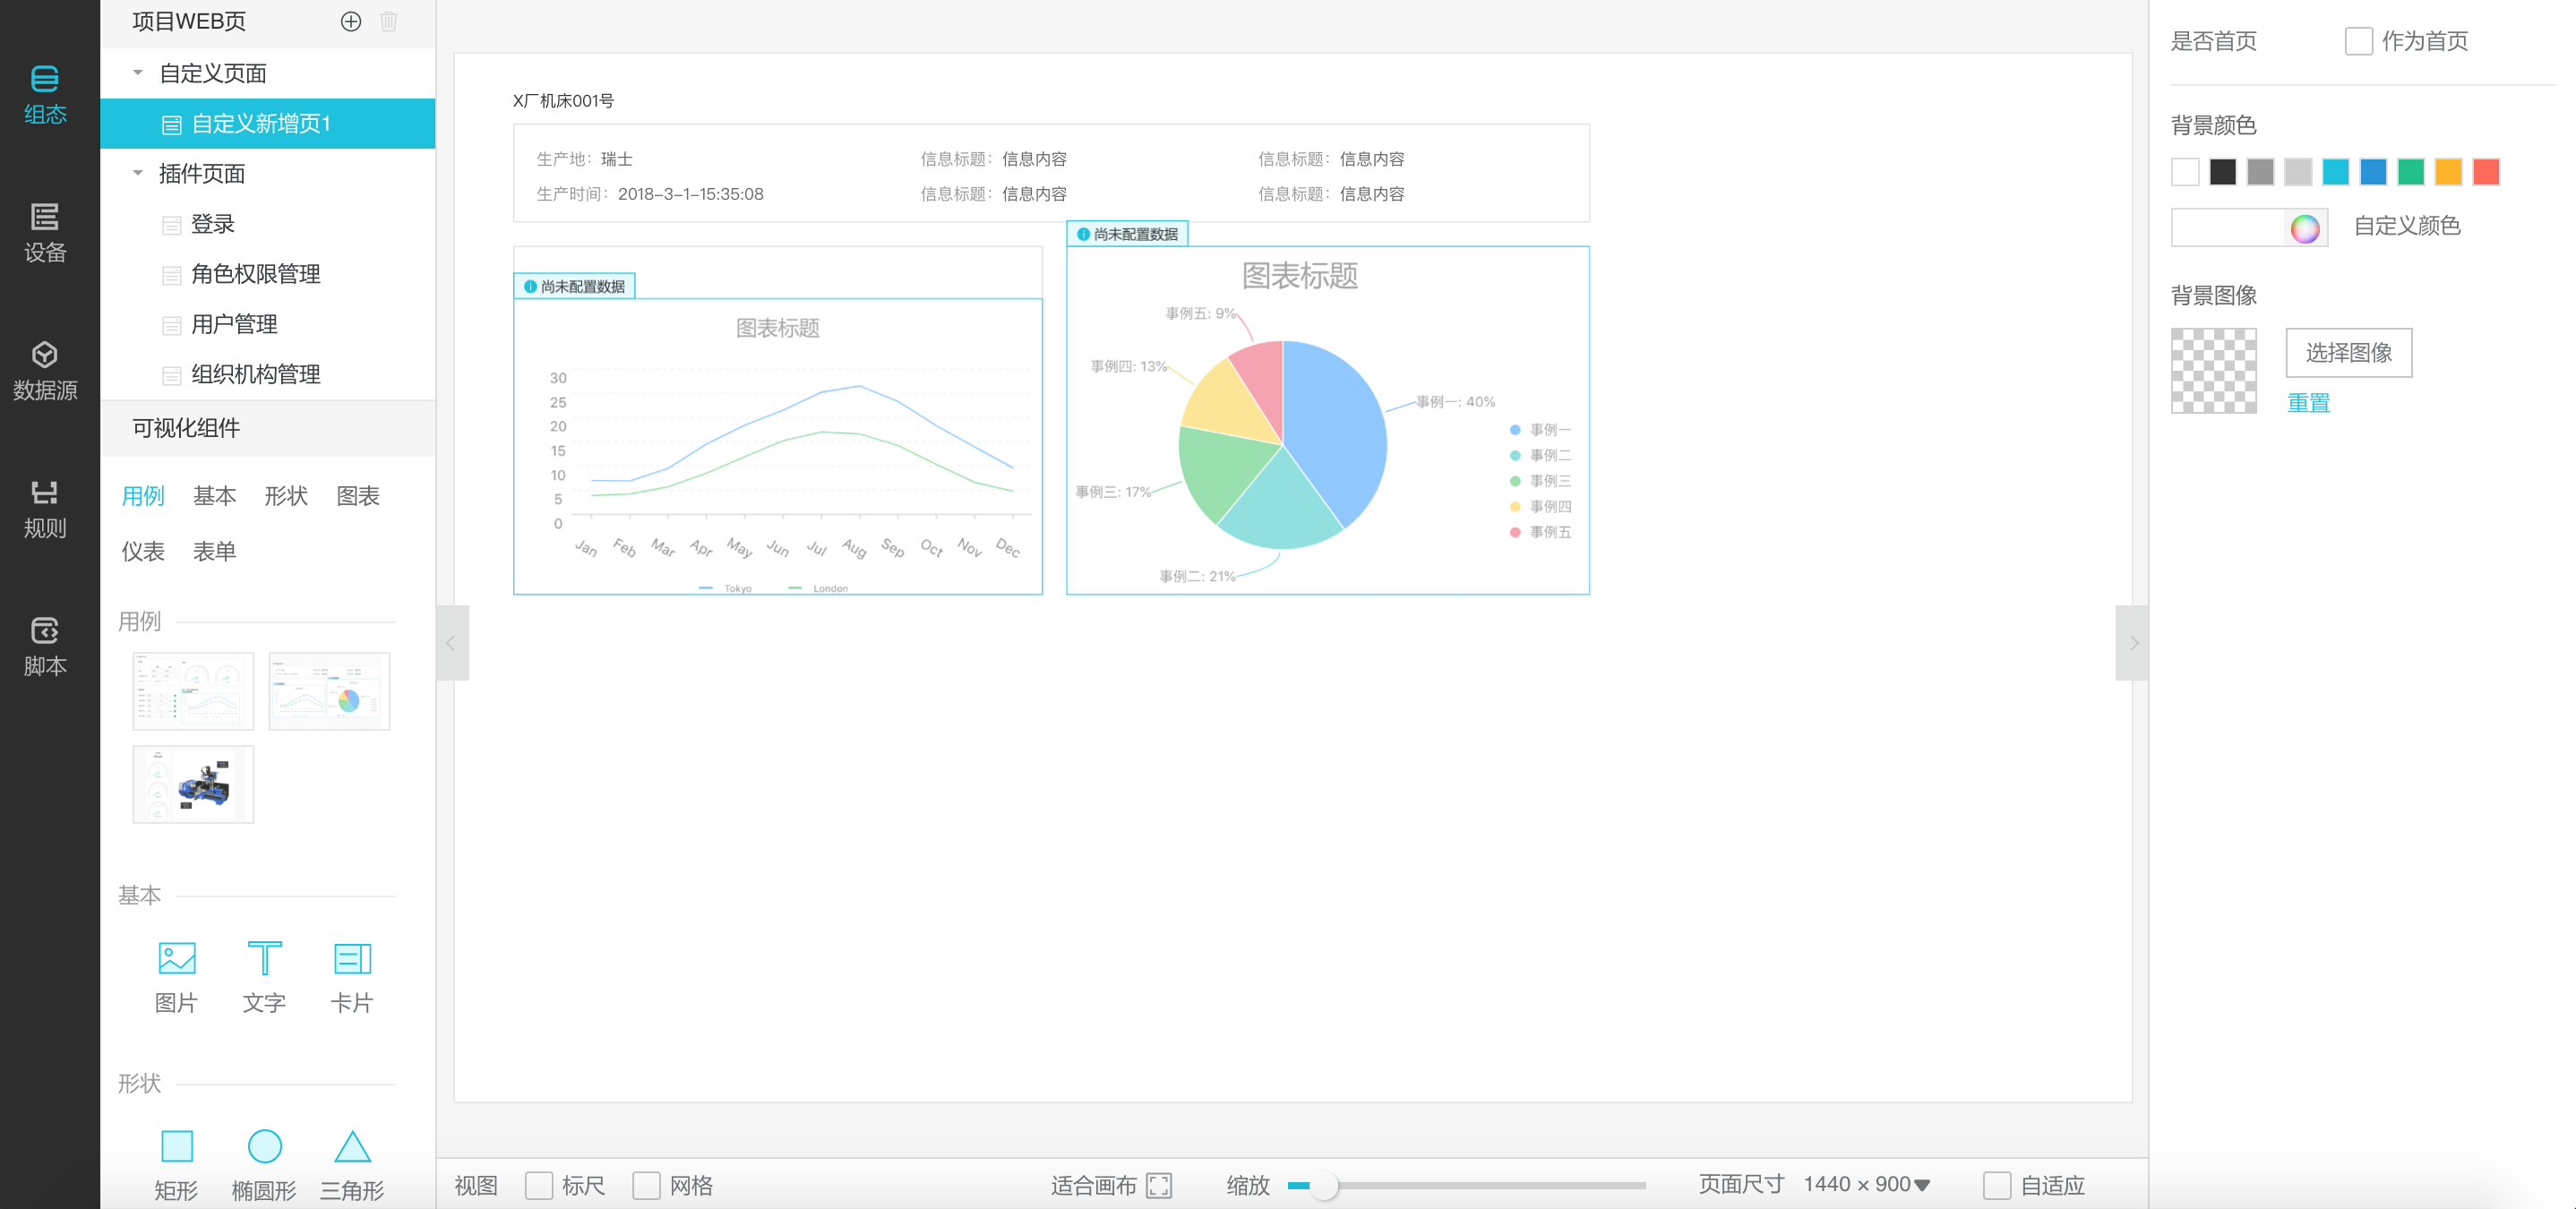Open the page size 1440 × 900 dropdown
This screenshot has height=1209, width=2576.
[1866, 1184]
